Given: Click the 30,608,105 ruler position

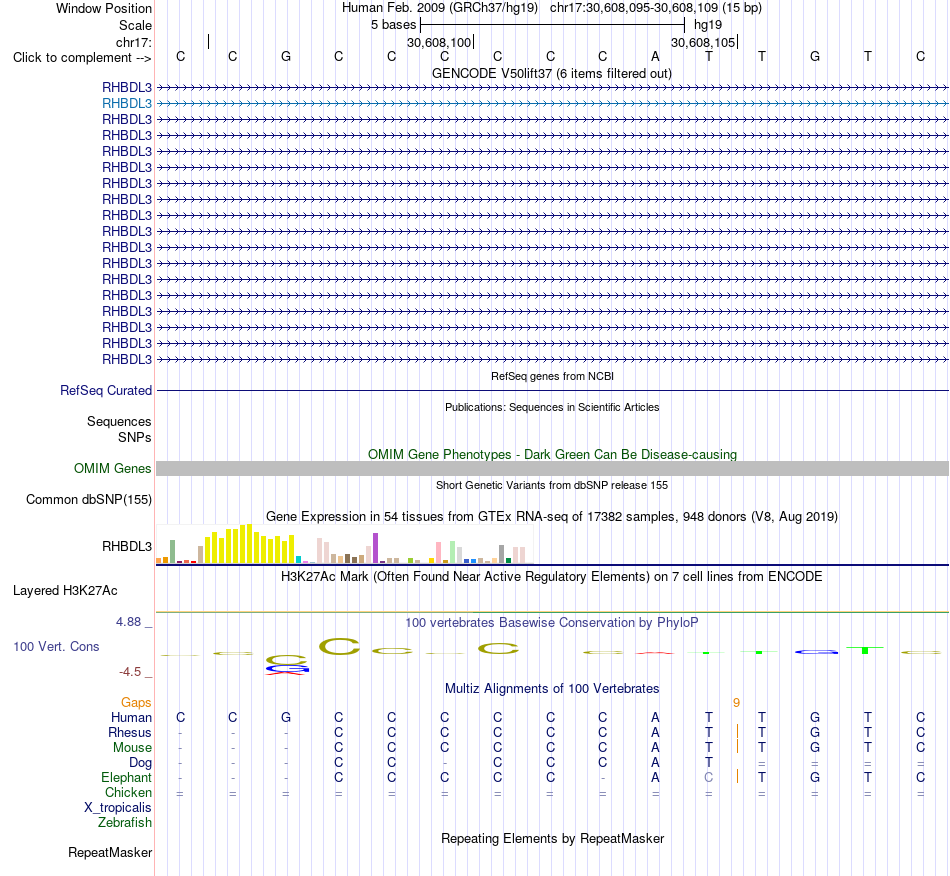Looking at the screenshot, I should 703,42.
